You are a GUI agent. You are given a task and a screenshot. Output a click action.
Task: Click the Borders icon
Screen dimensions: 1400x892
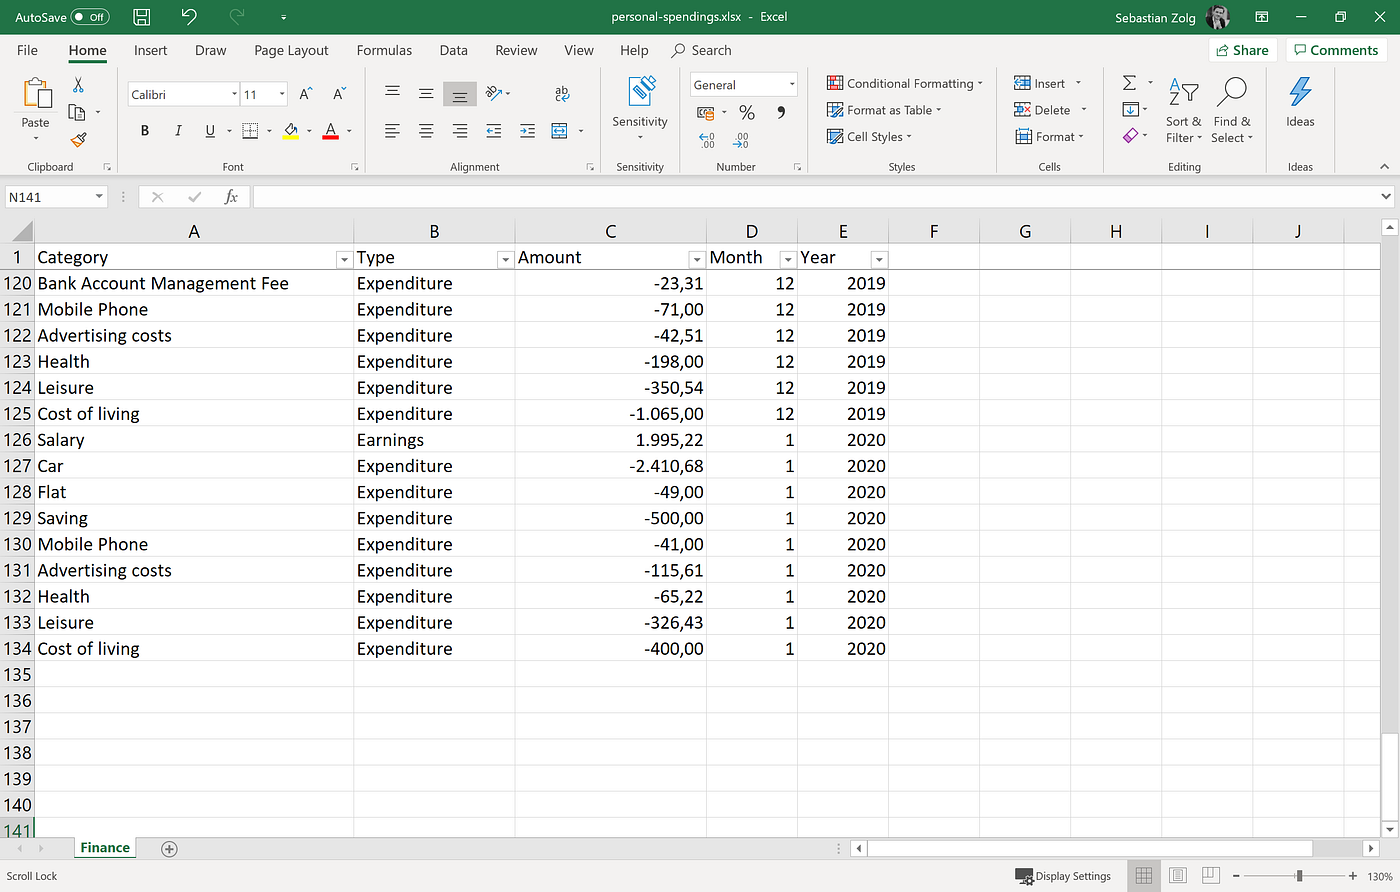pos(250,131)
